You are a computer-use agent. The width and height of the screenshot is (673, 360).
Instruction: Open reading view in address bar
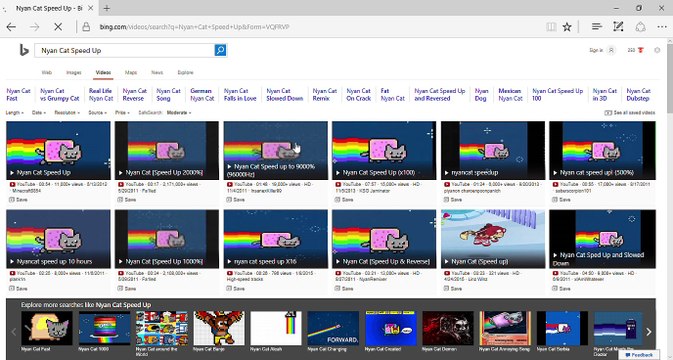(x=551, y=27)
